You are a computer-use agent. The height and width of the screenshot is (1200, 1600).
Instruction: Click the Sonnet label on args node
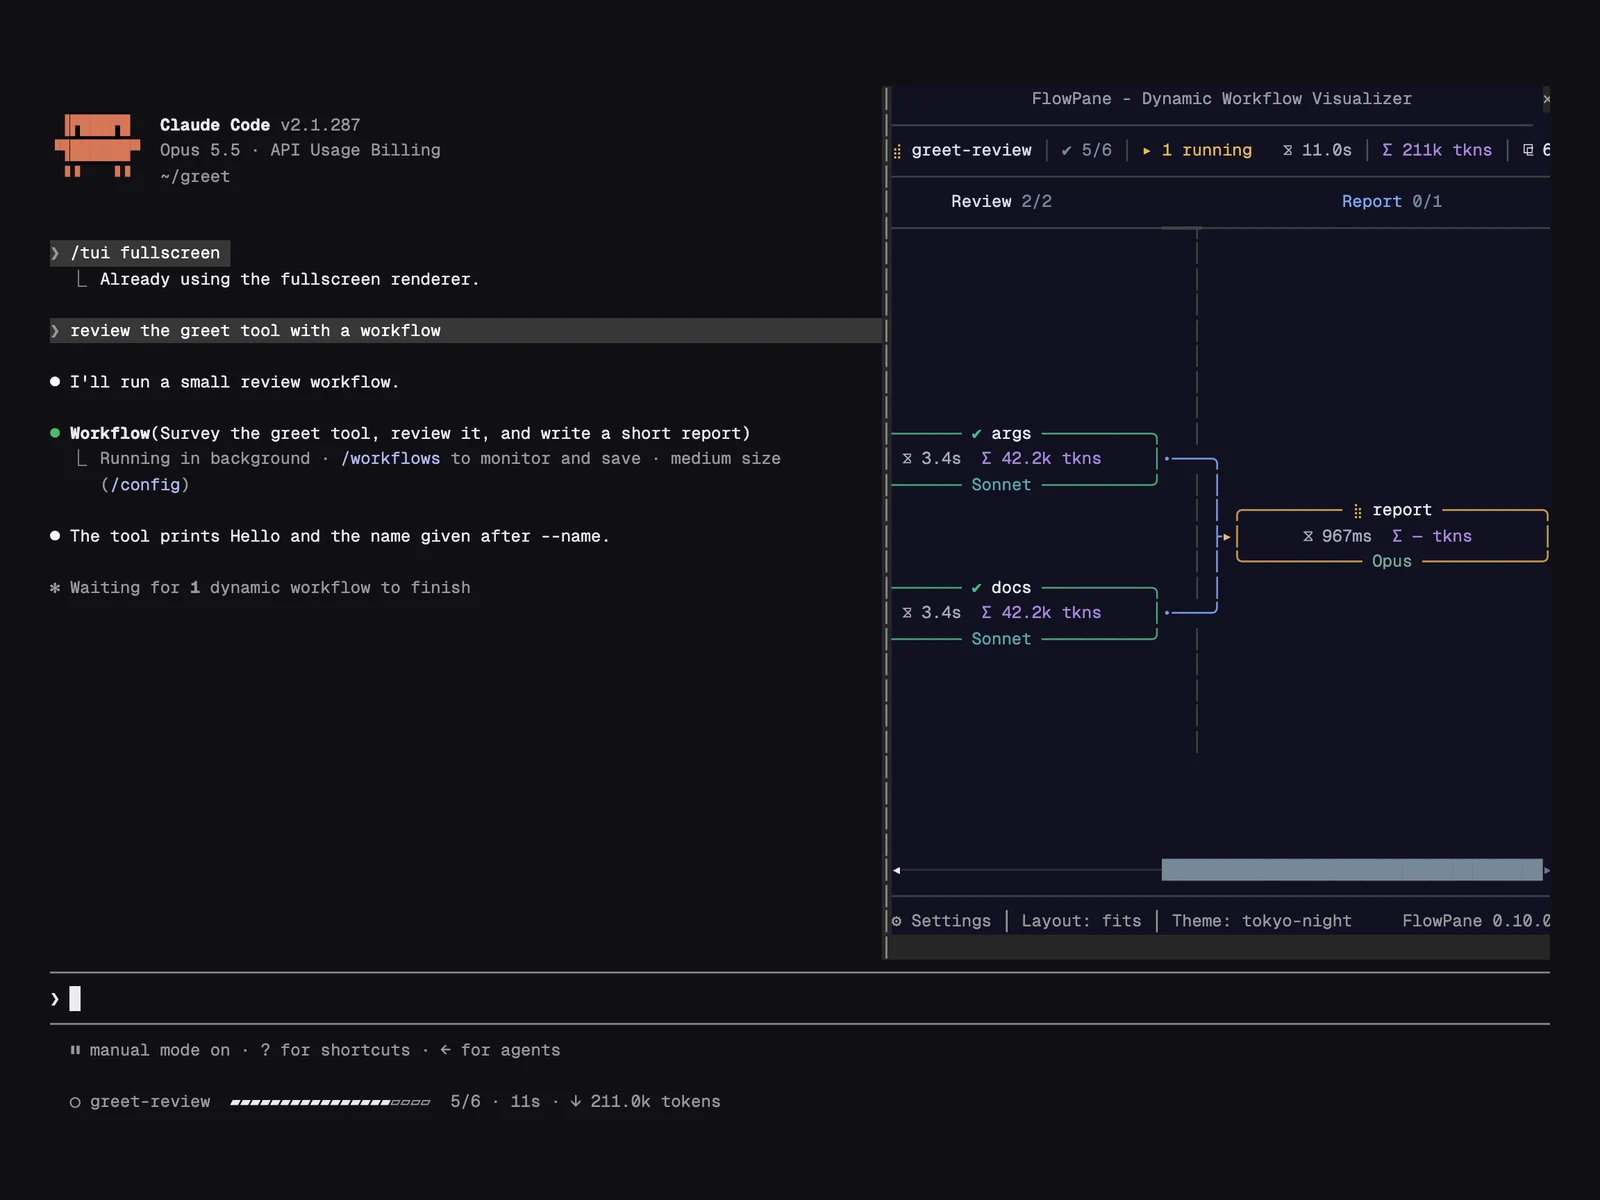click(1001, 485)
